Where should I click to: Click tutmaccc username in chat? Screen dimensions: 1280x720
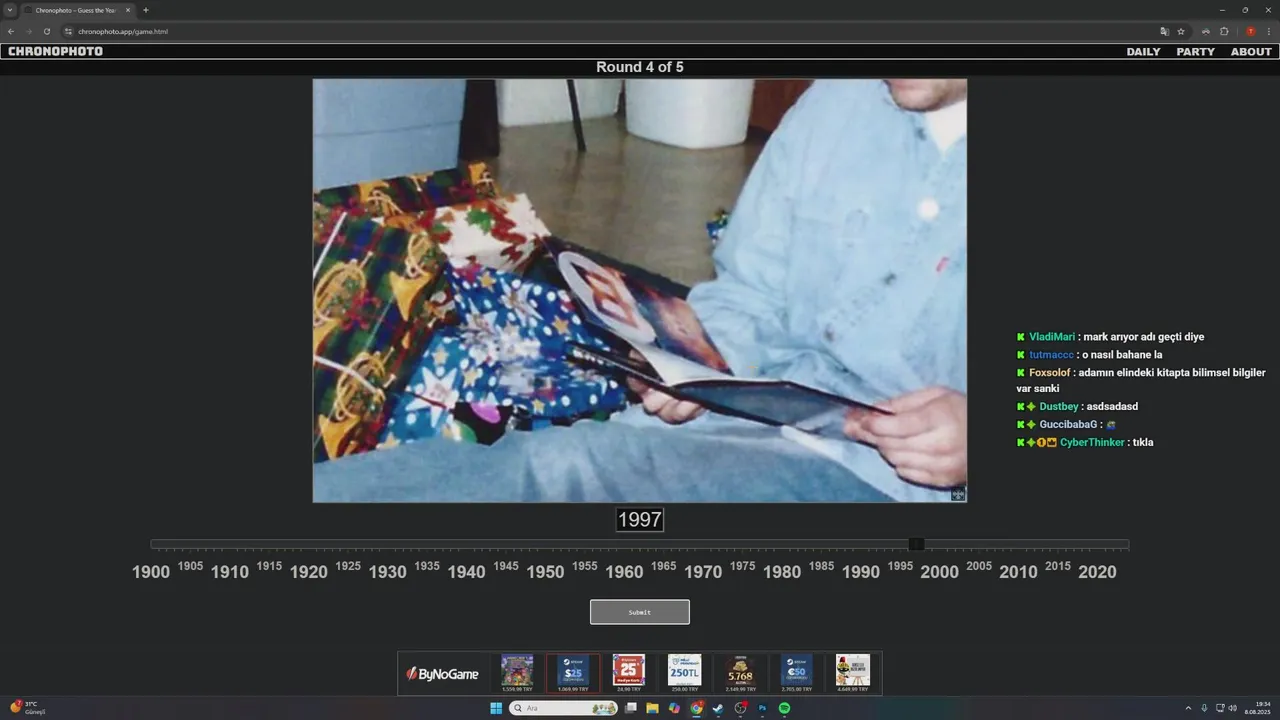[x=1051, y=355]
